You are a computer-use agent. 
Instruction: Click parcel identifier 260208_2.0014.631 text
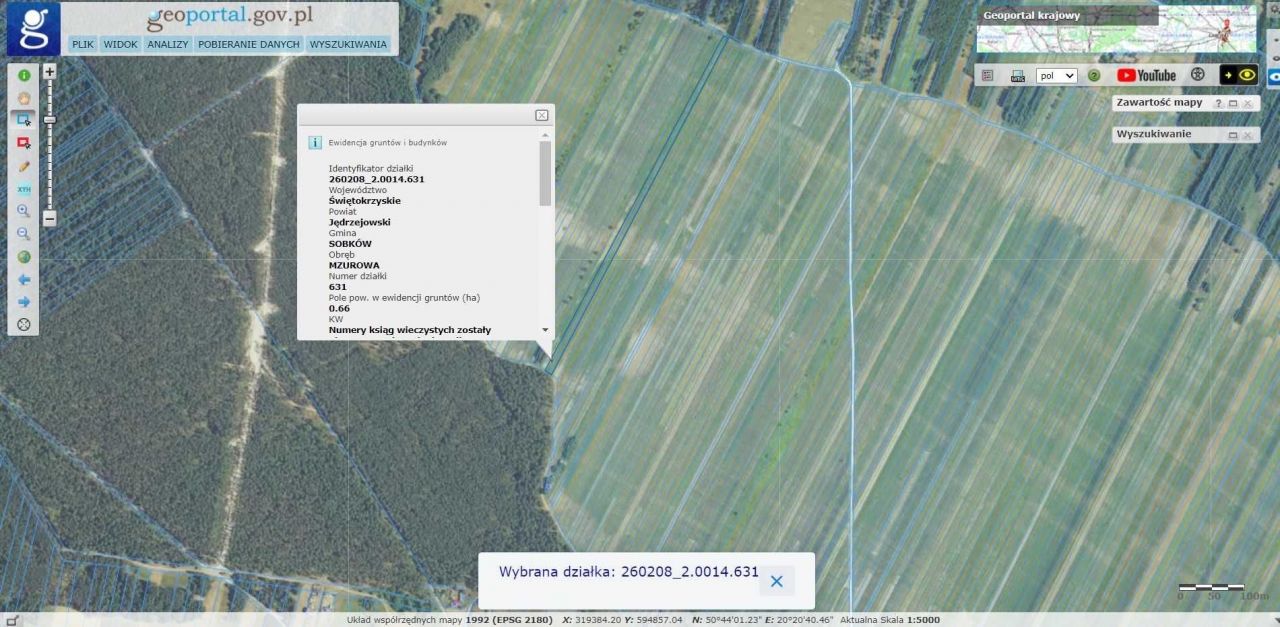(377, 179)
